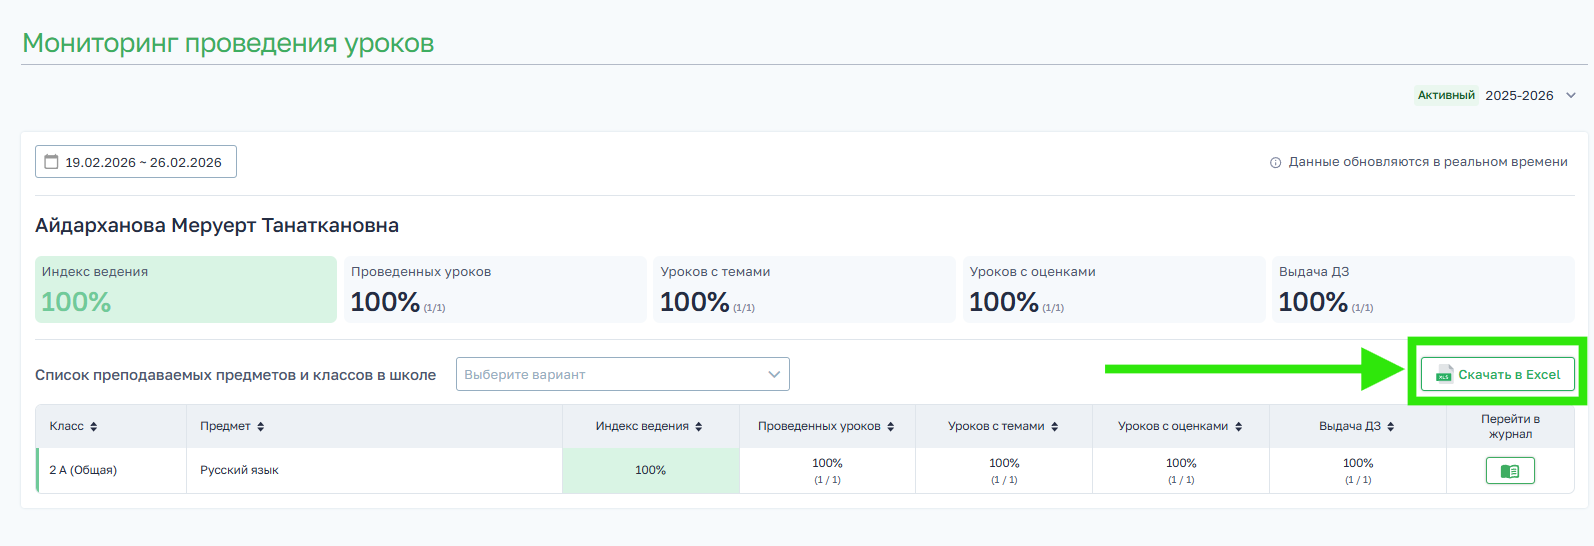Screen dimensions: 1594x546
Task: Click the info icon beside real-time data note
Action: click(1275, 163)
